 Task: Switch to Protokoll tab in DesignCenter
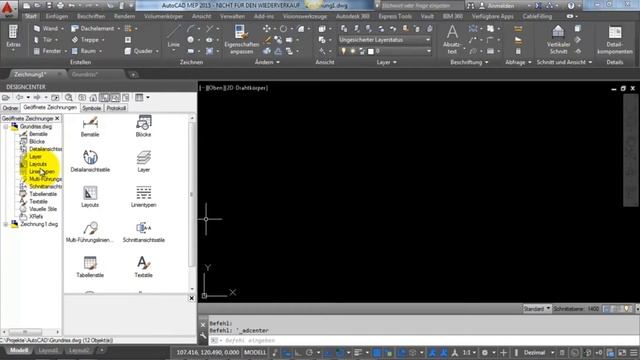pyautogui.click(x=116, y=108)
